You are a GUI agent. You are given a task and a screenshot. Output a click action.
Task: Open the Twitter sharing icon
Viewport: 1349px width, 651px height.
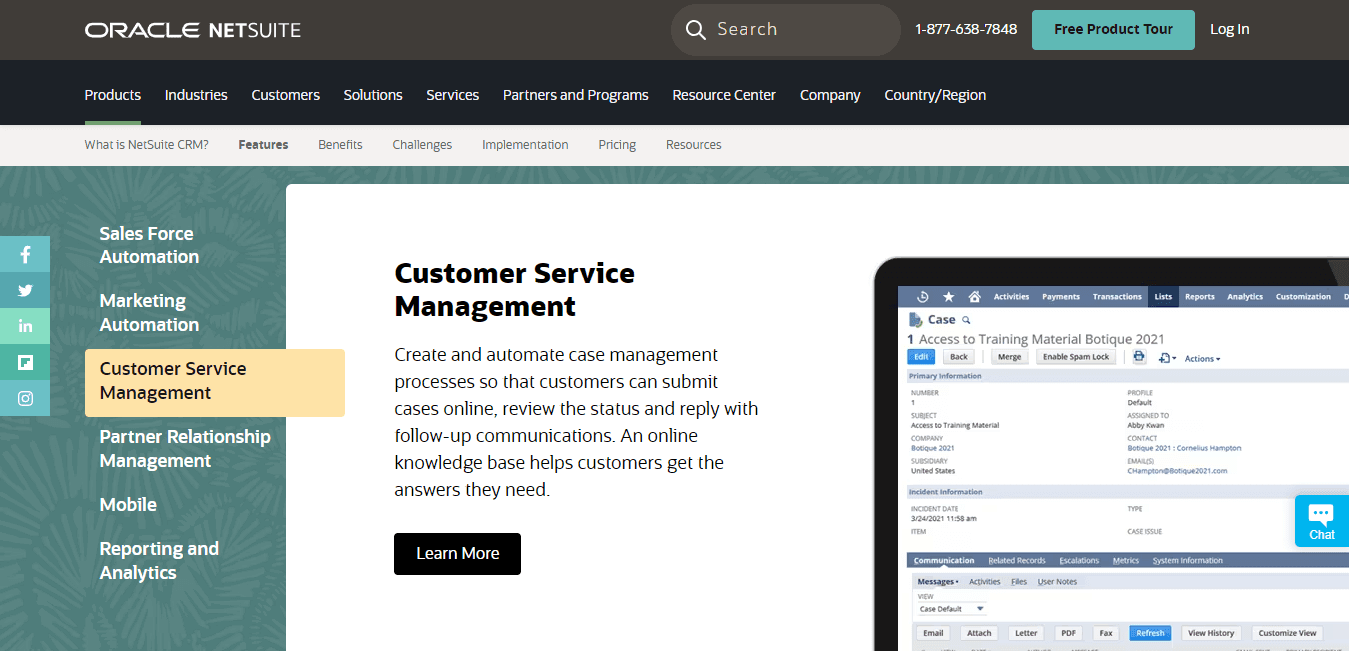(x=25, y=290)
